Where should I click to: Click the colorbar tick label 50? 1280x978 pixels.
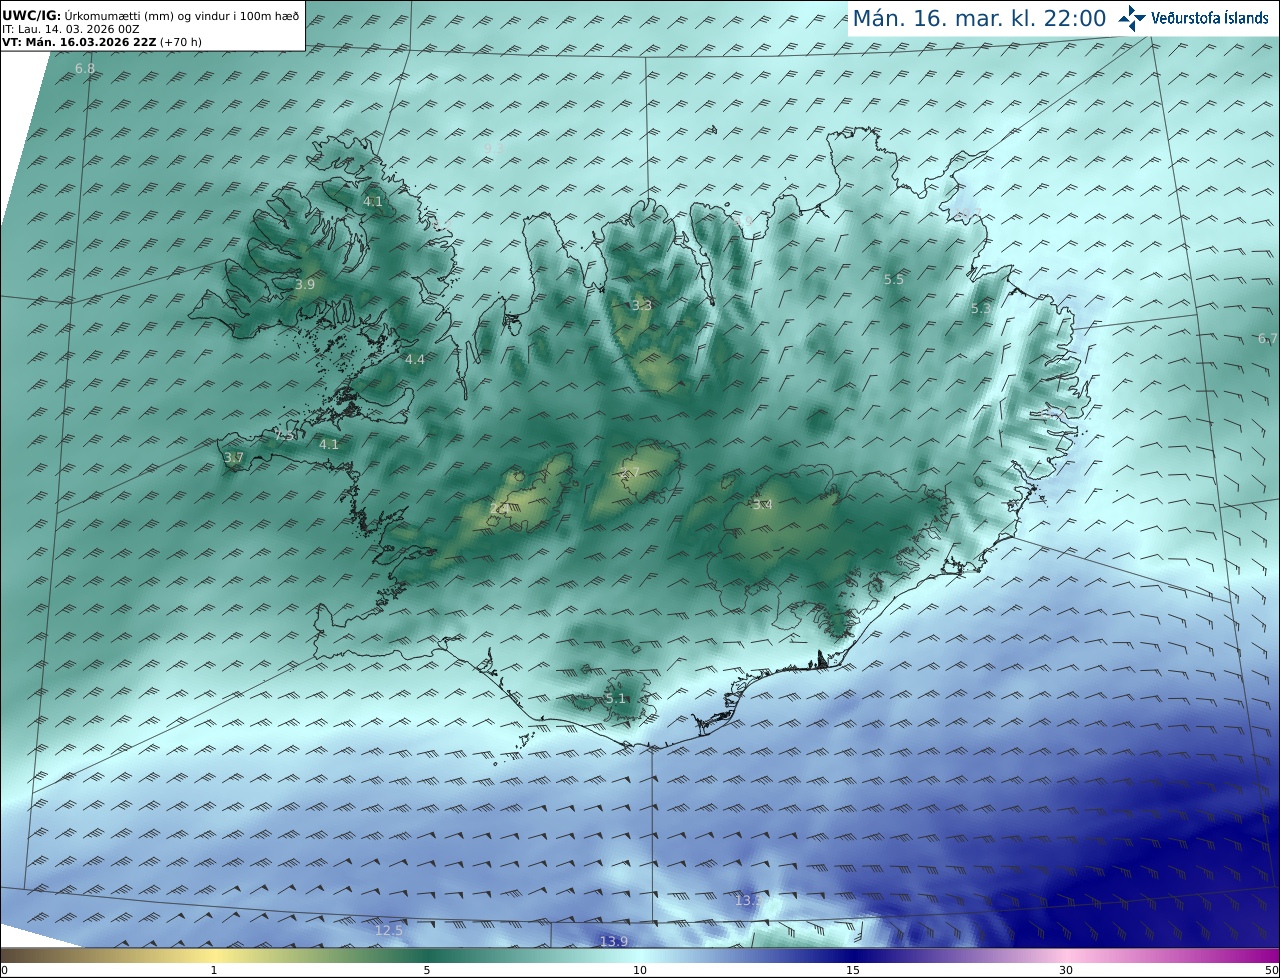1272,970
